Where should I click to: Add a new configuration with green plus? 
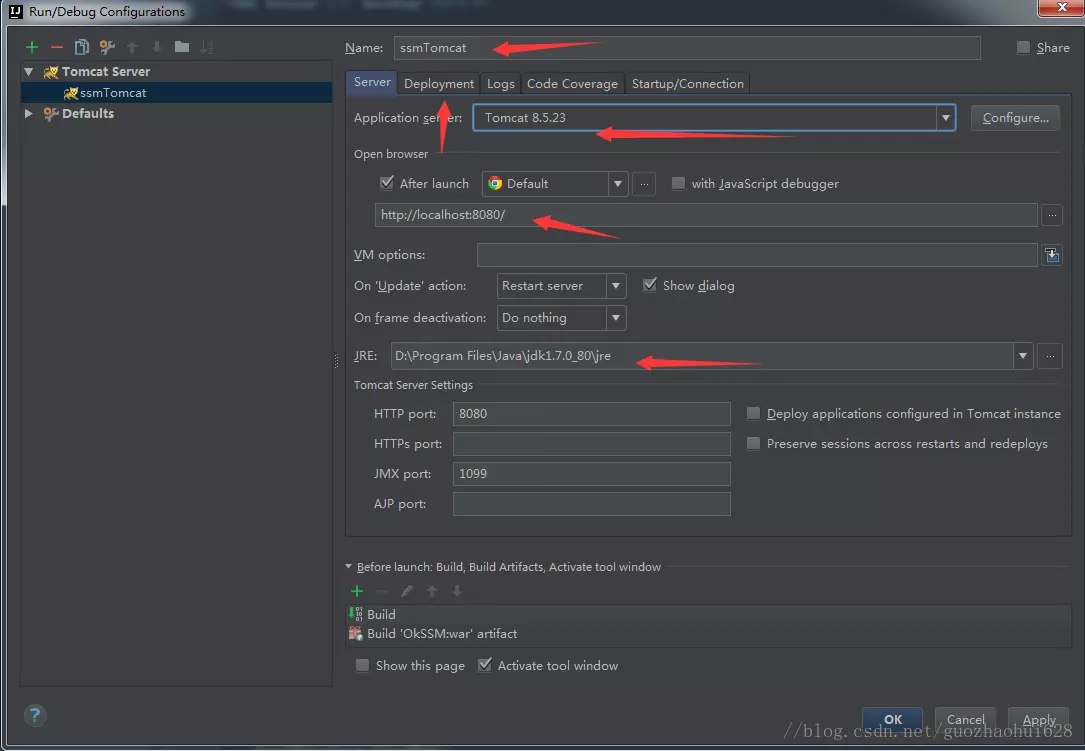coord(32,47)
